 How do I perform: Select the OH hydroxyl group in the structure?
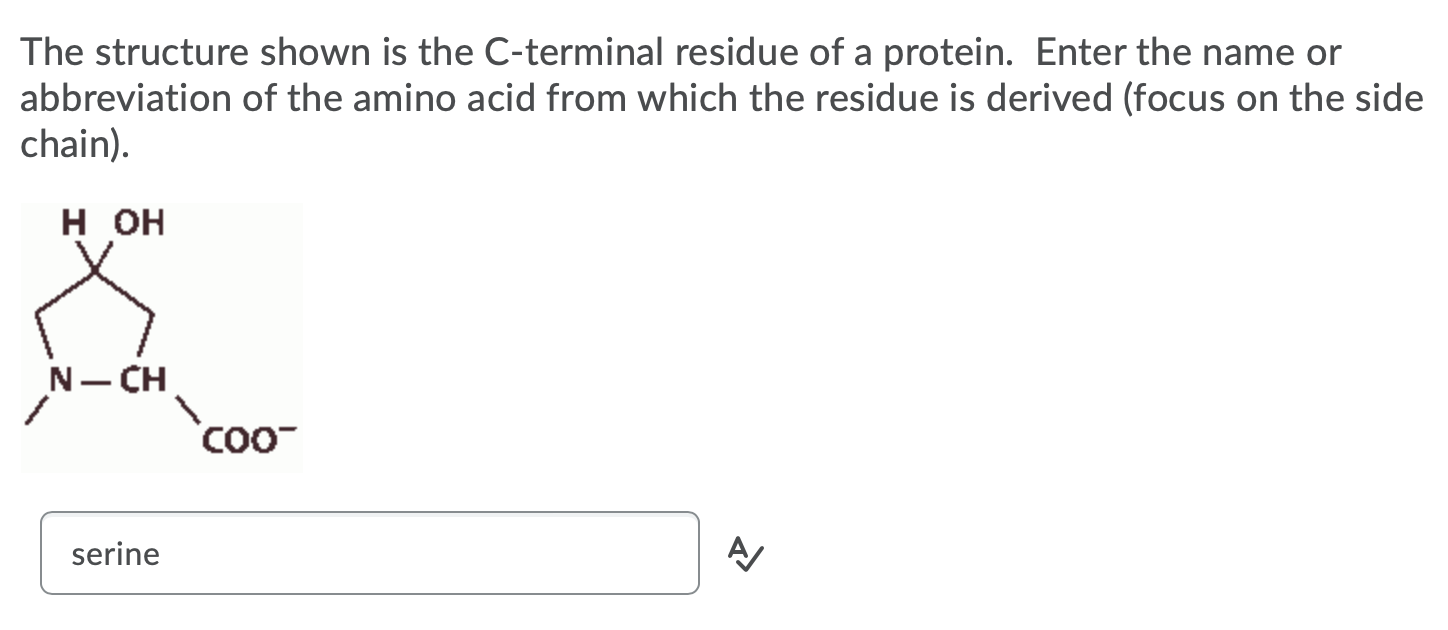139,223
